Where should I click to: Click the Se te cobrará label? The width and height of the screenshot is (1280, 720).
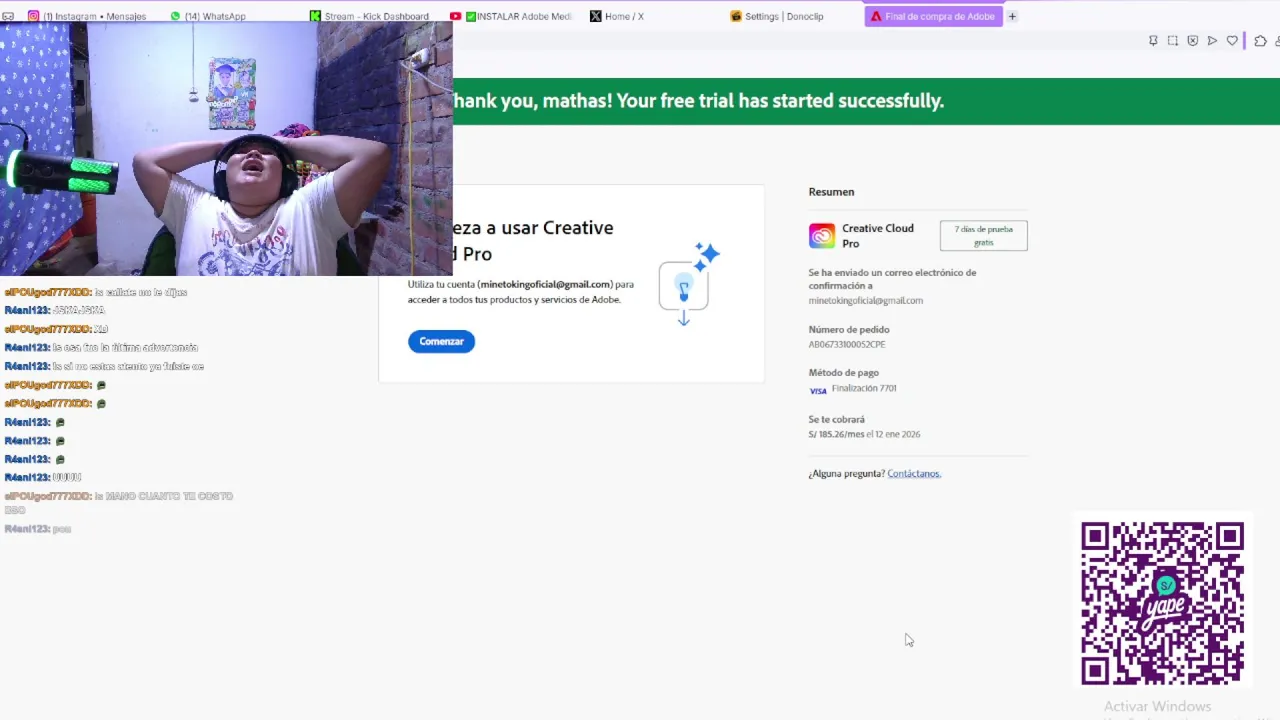[x=836, y=420]
